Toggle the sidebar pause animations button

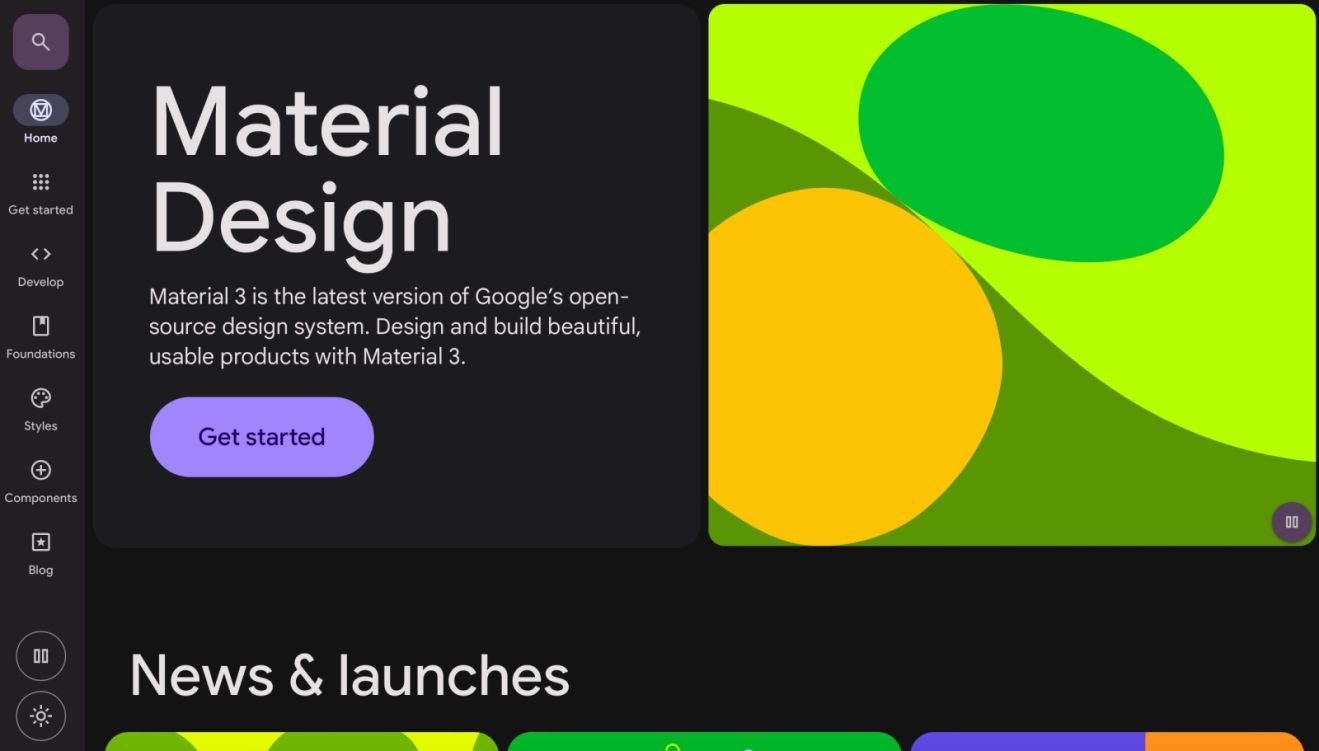(41, 656)
